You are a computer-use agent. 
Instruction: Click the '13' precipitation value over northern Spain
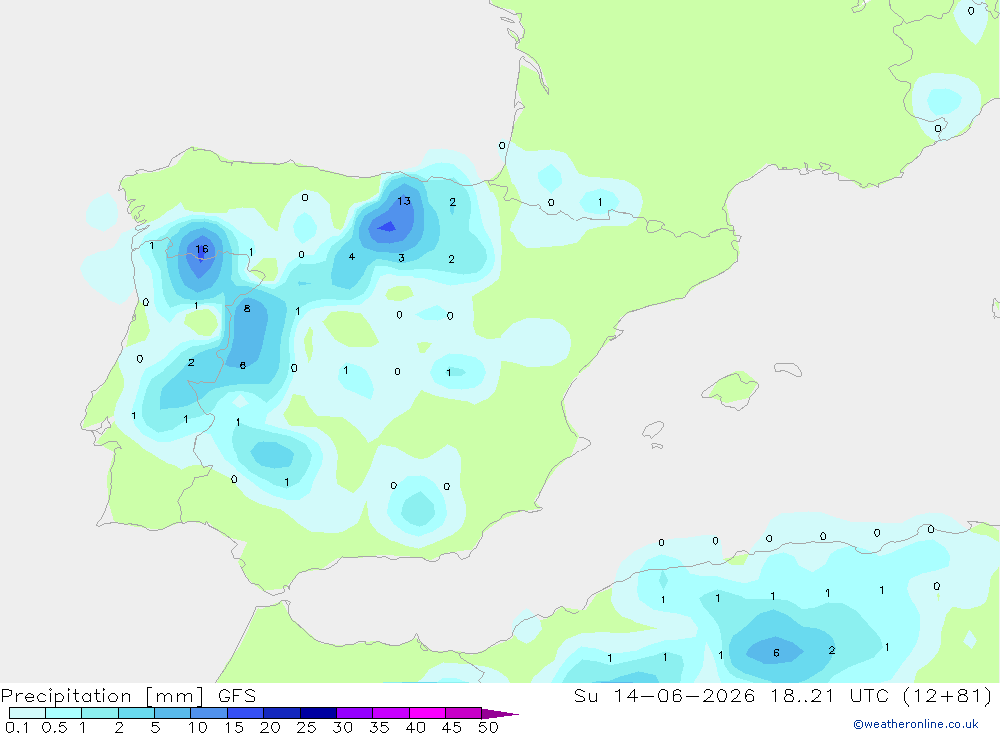tap(404, 201)
